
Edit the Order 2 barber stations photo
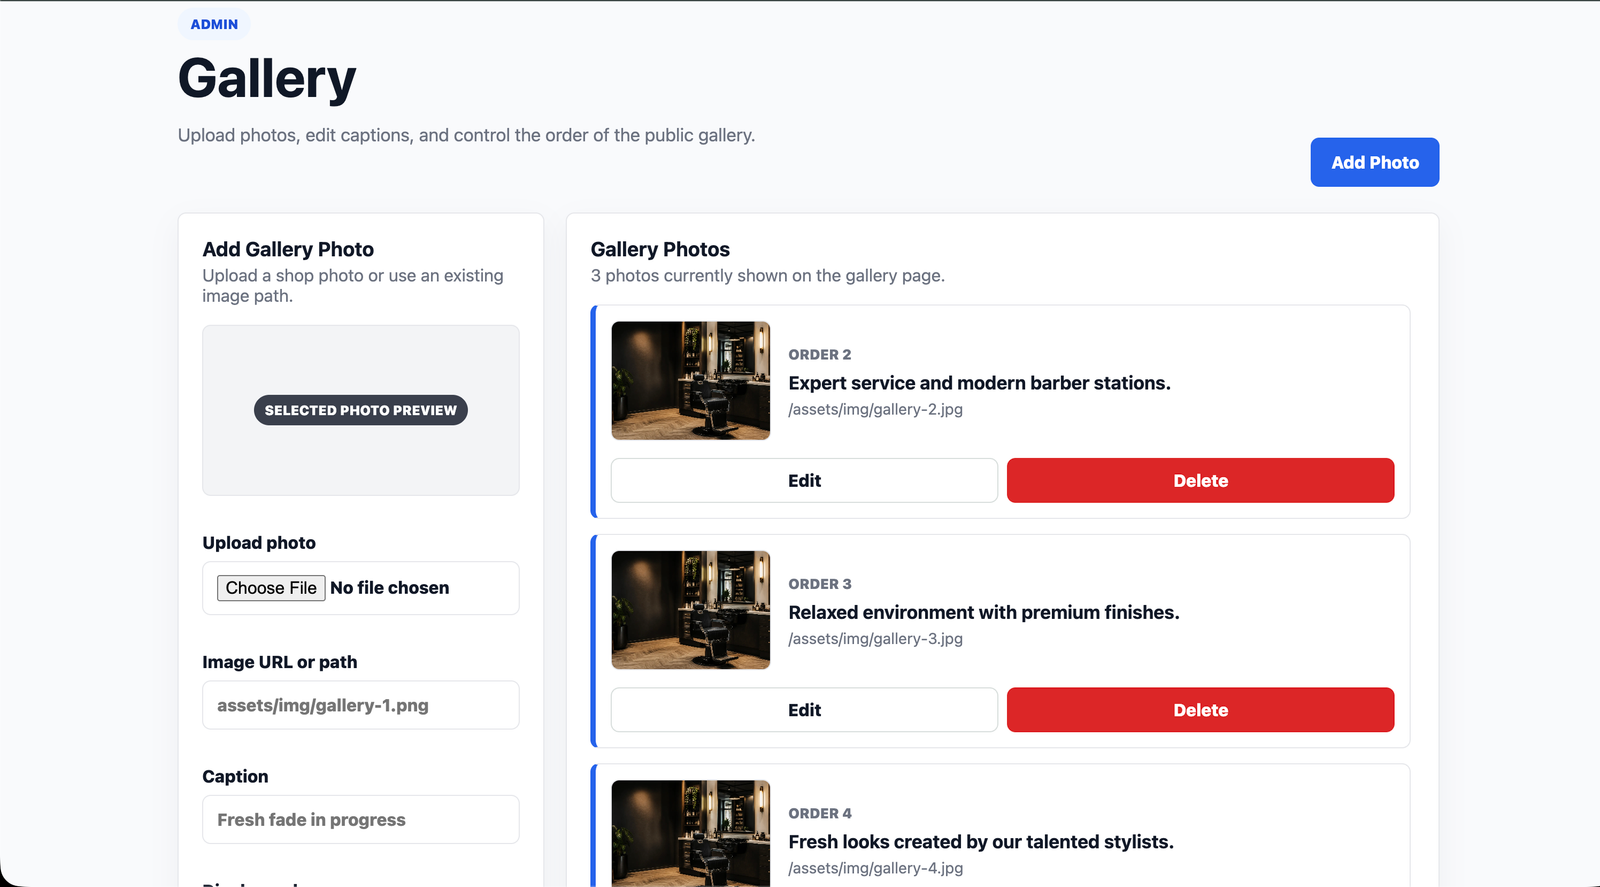(804, 480)
